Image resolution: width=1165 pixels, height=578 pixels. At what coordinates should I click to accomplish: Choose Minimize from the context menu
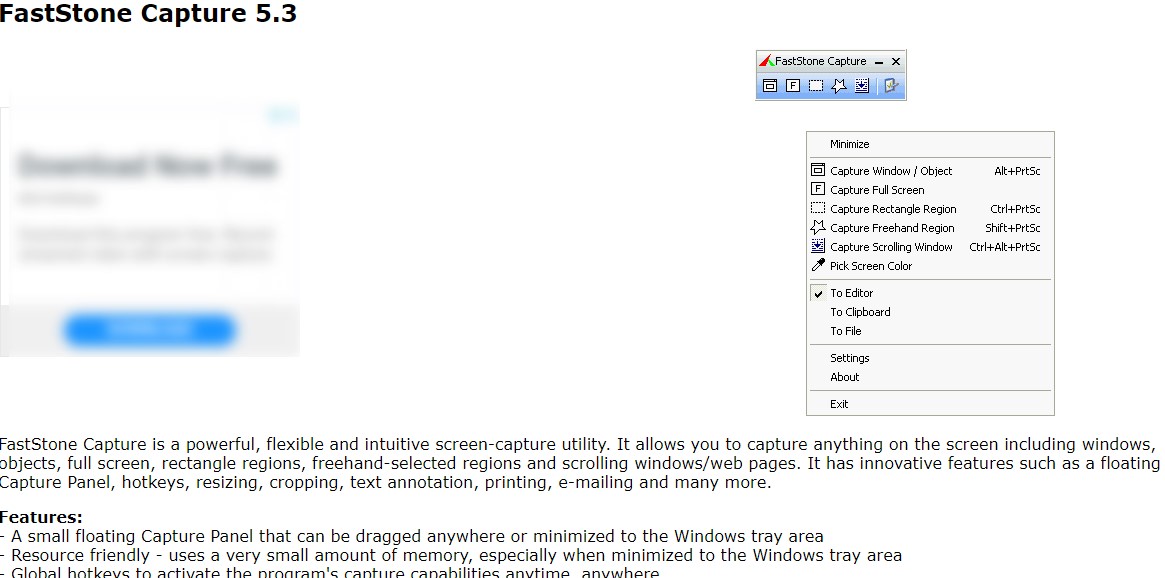coord(930,144)
